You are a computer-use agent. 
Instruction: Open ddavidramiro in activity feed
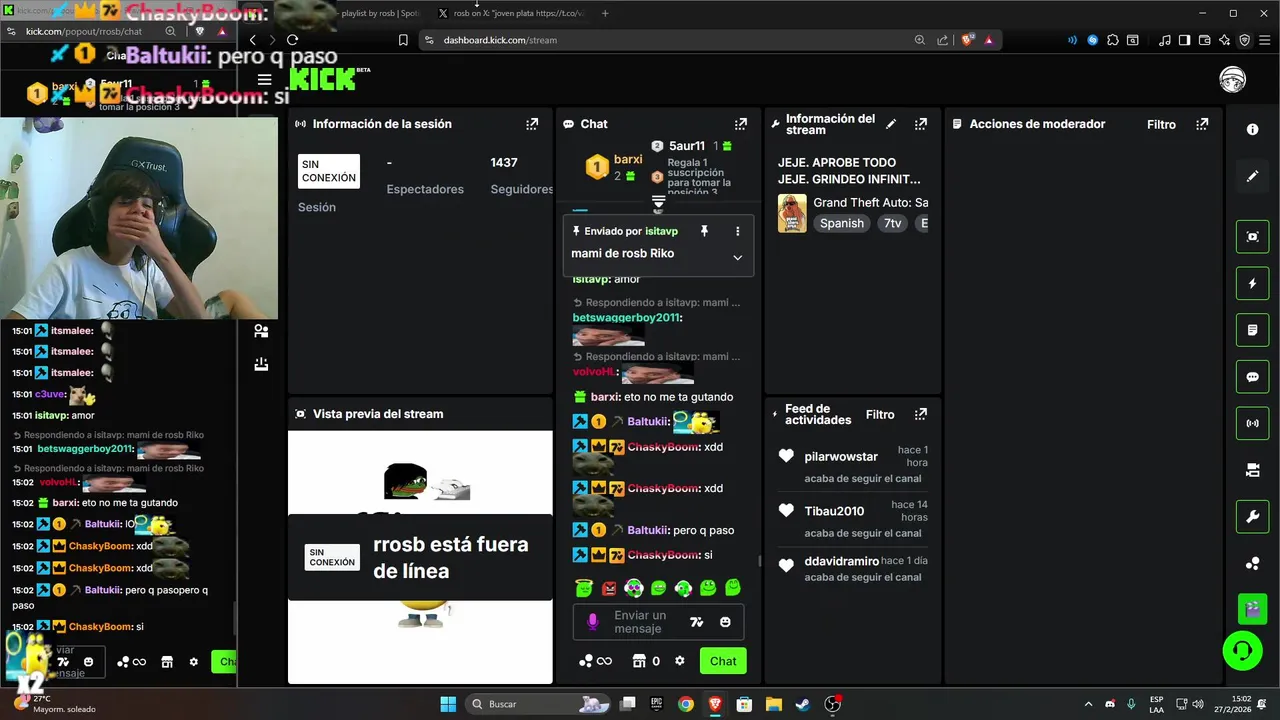pyautogui.click(x=842, y=561)
